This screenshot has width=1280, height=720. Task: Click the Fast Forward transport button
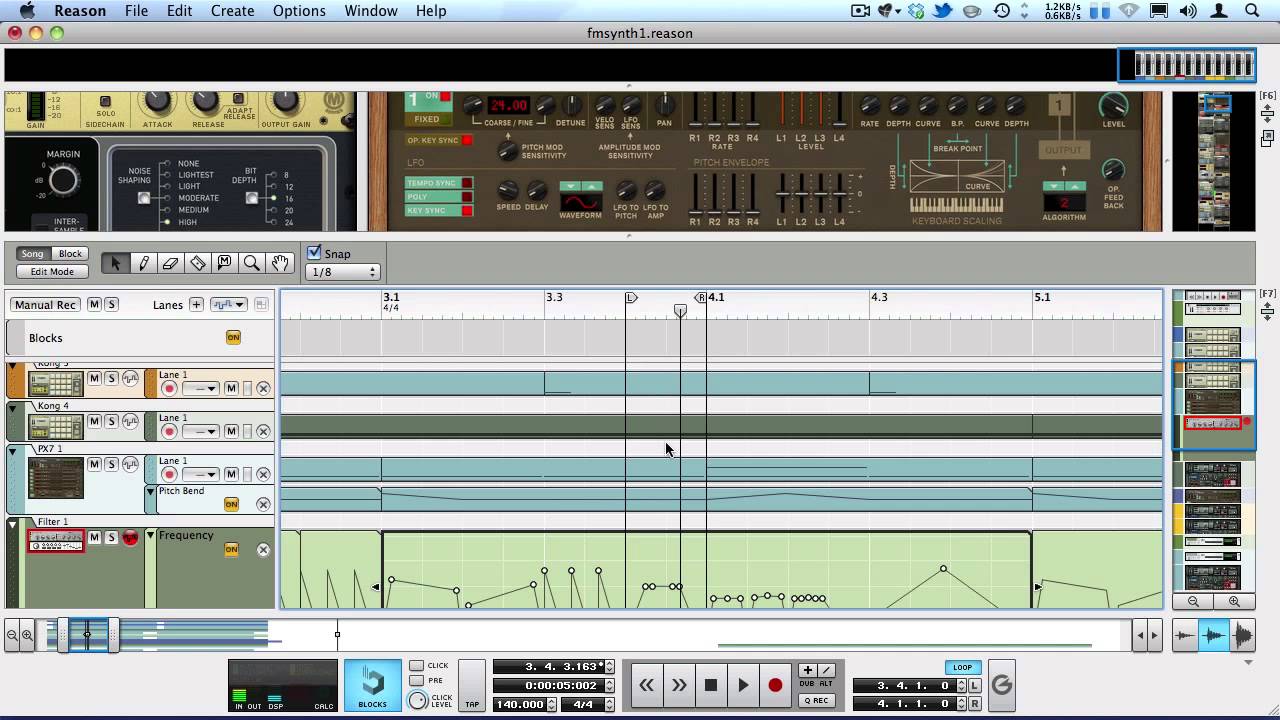[679, 685]
